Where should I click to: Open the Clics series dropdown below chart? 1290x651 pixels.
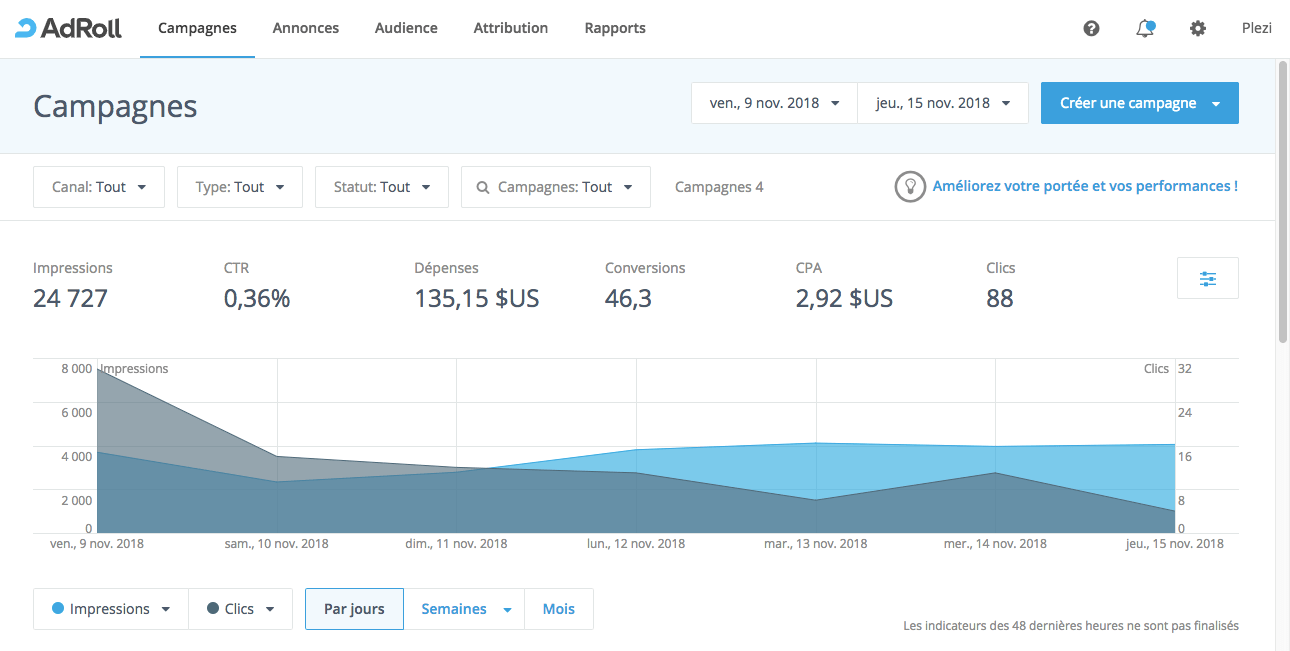241,609
